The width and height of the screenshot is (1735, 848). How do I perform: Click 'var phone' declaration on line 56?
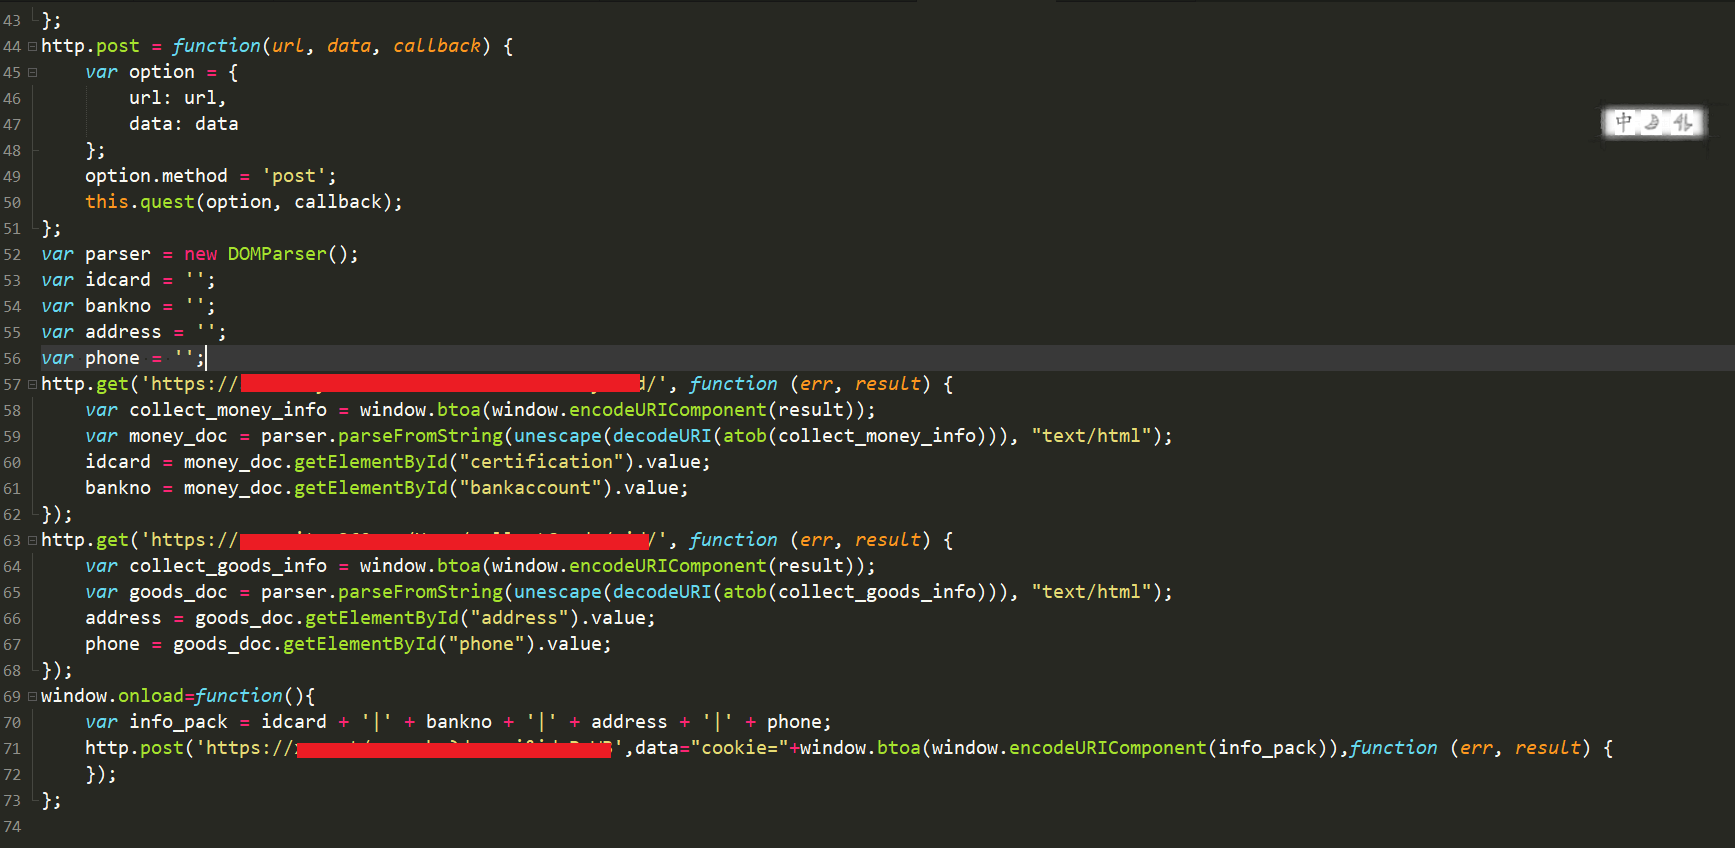[x=90, y=358]
